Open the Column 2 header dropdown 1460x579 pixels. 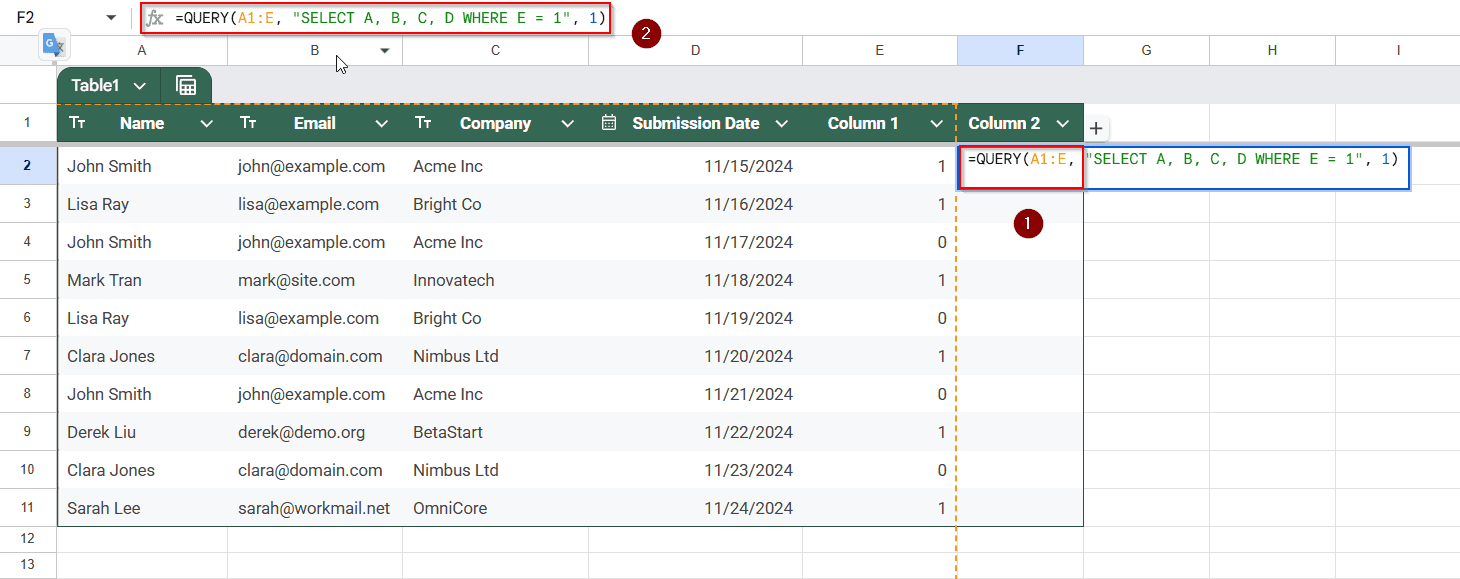(1063, 124)
